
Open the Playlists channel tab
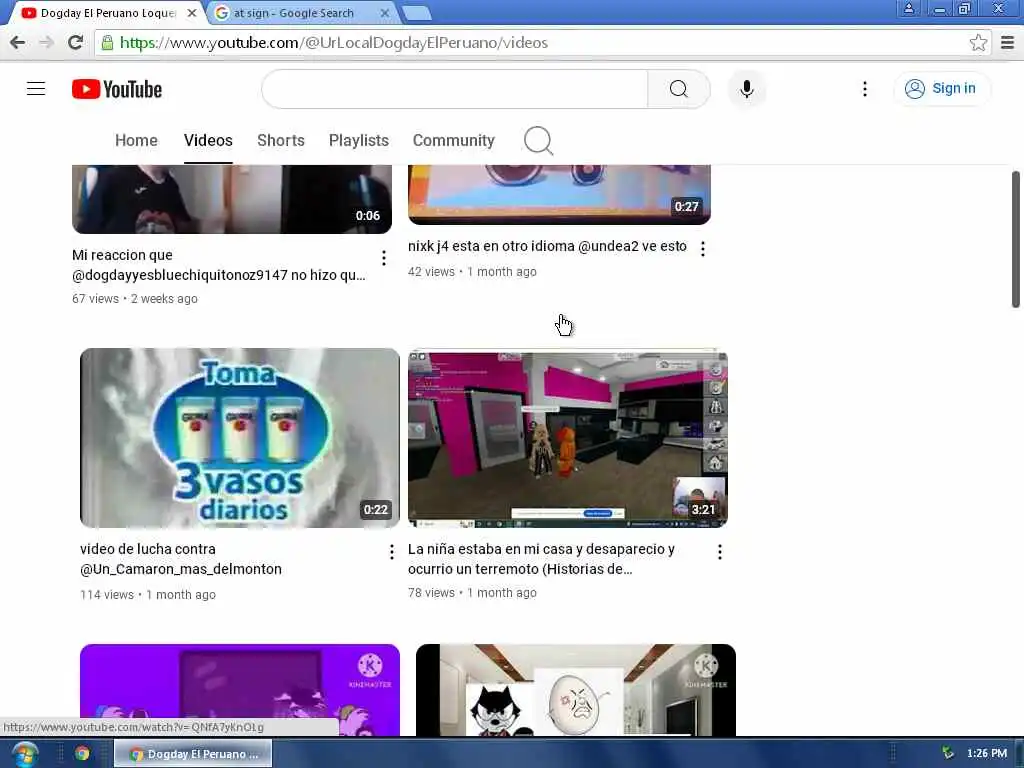[359, 140]
